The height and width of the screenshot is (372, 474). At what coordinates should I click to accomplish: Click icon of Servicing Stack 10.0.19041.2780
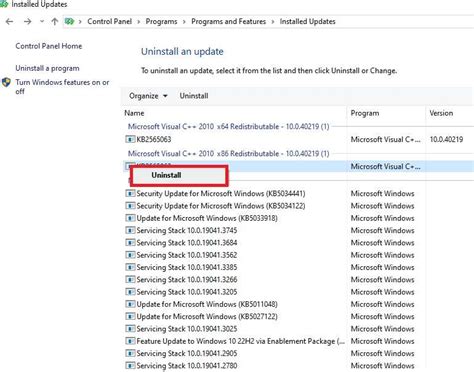coord(130,366)
